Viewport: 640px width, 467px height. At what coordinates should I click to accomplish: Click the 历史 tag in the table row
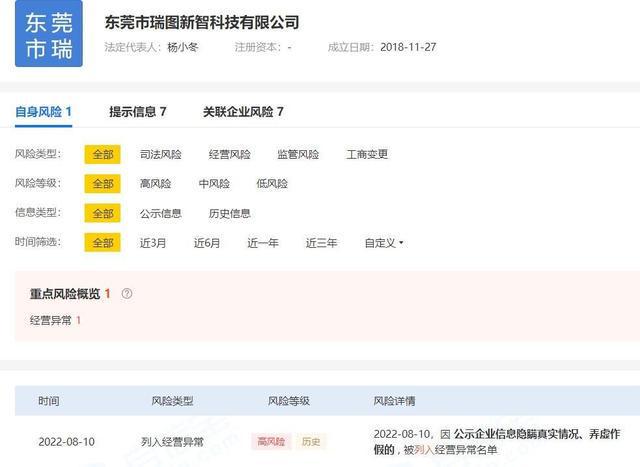coord(311,441)
